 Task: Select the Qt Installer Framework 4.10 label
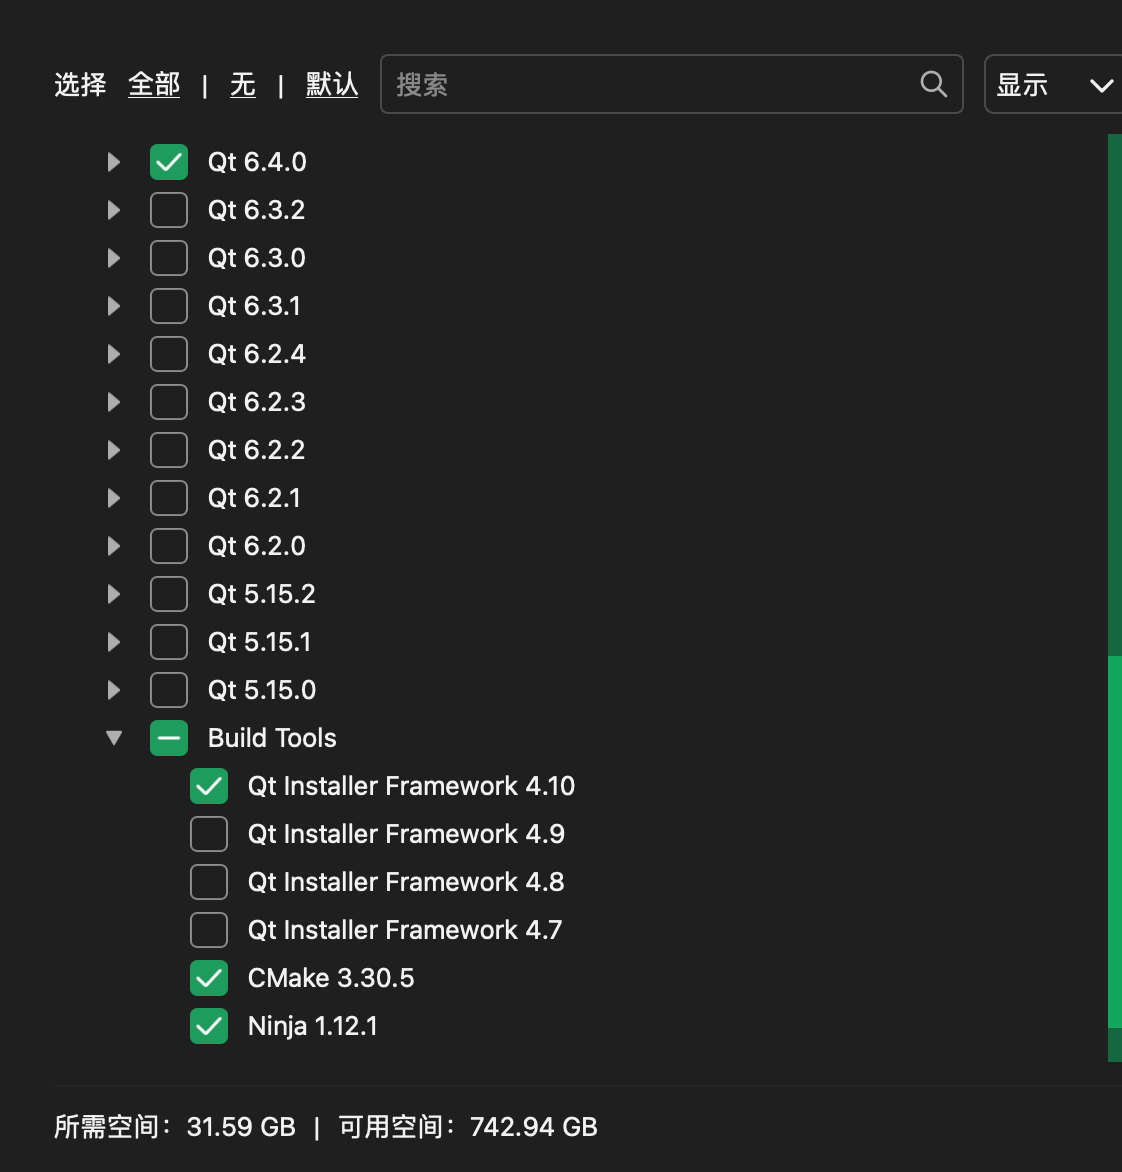411,786
